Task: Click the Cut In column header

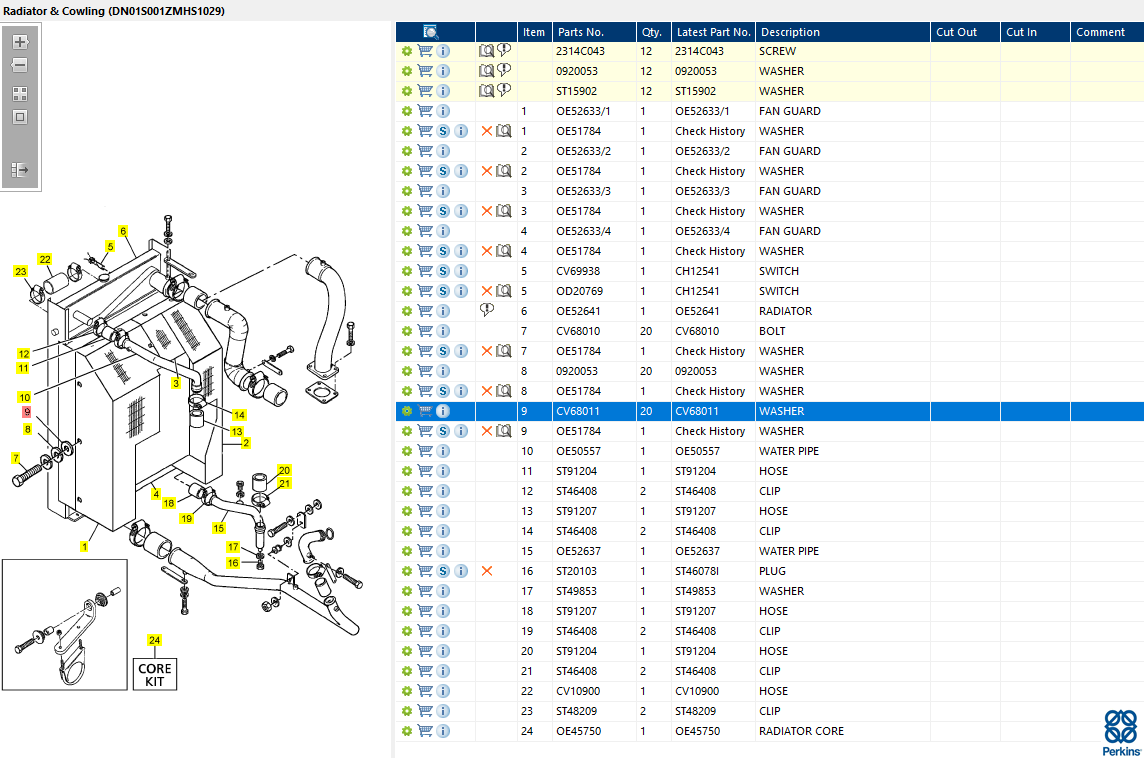Action: 1035,32
